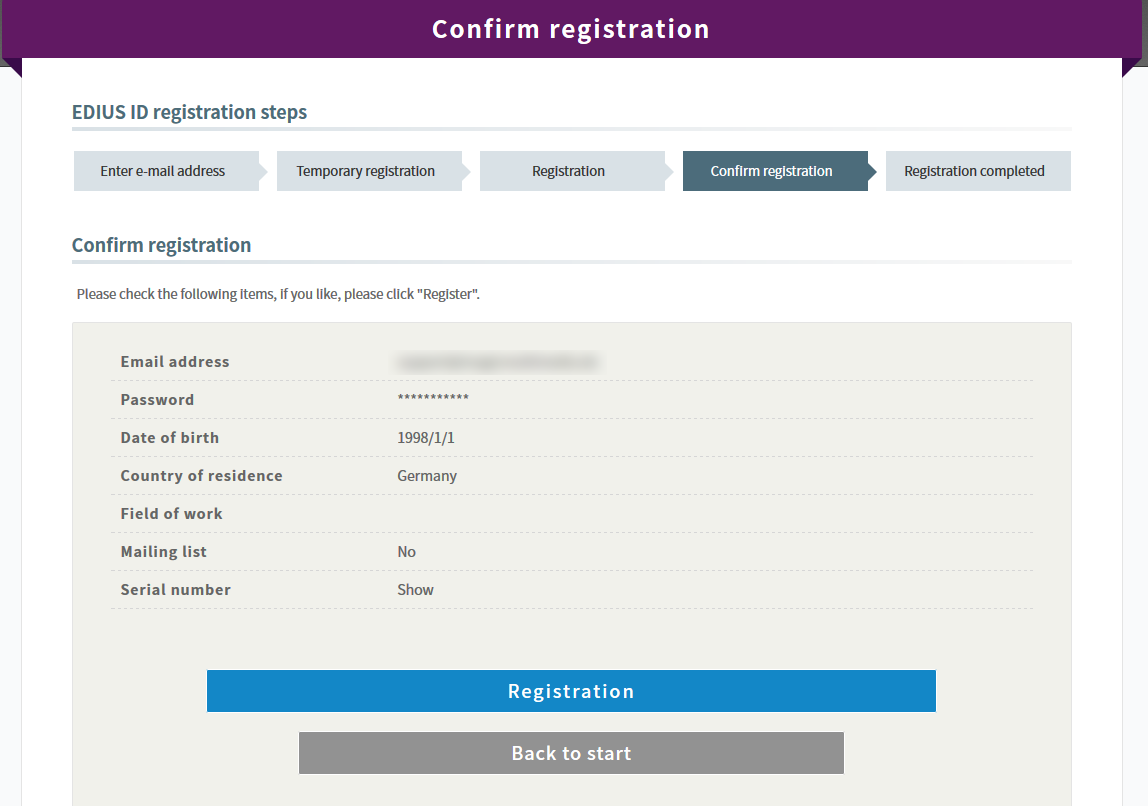Click the masked password value
This screenshot has height=806, width=1148.
[x=433, y=400]
